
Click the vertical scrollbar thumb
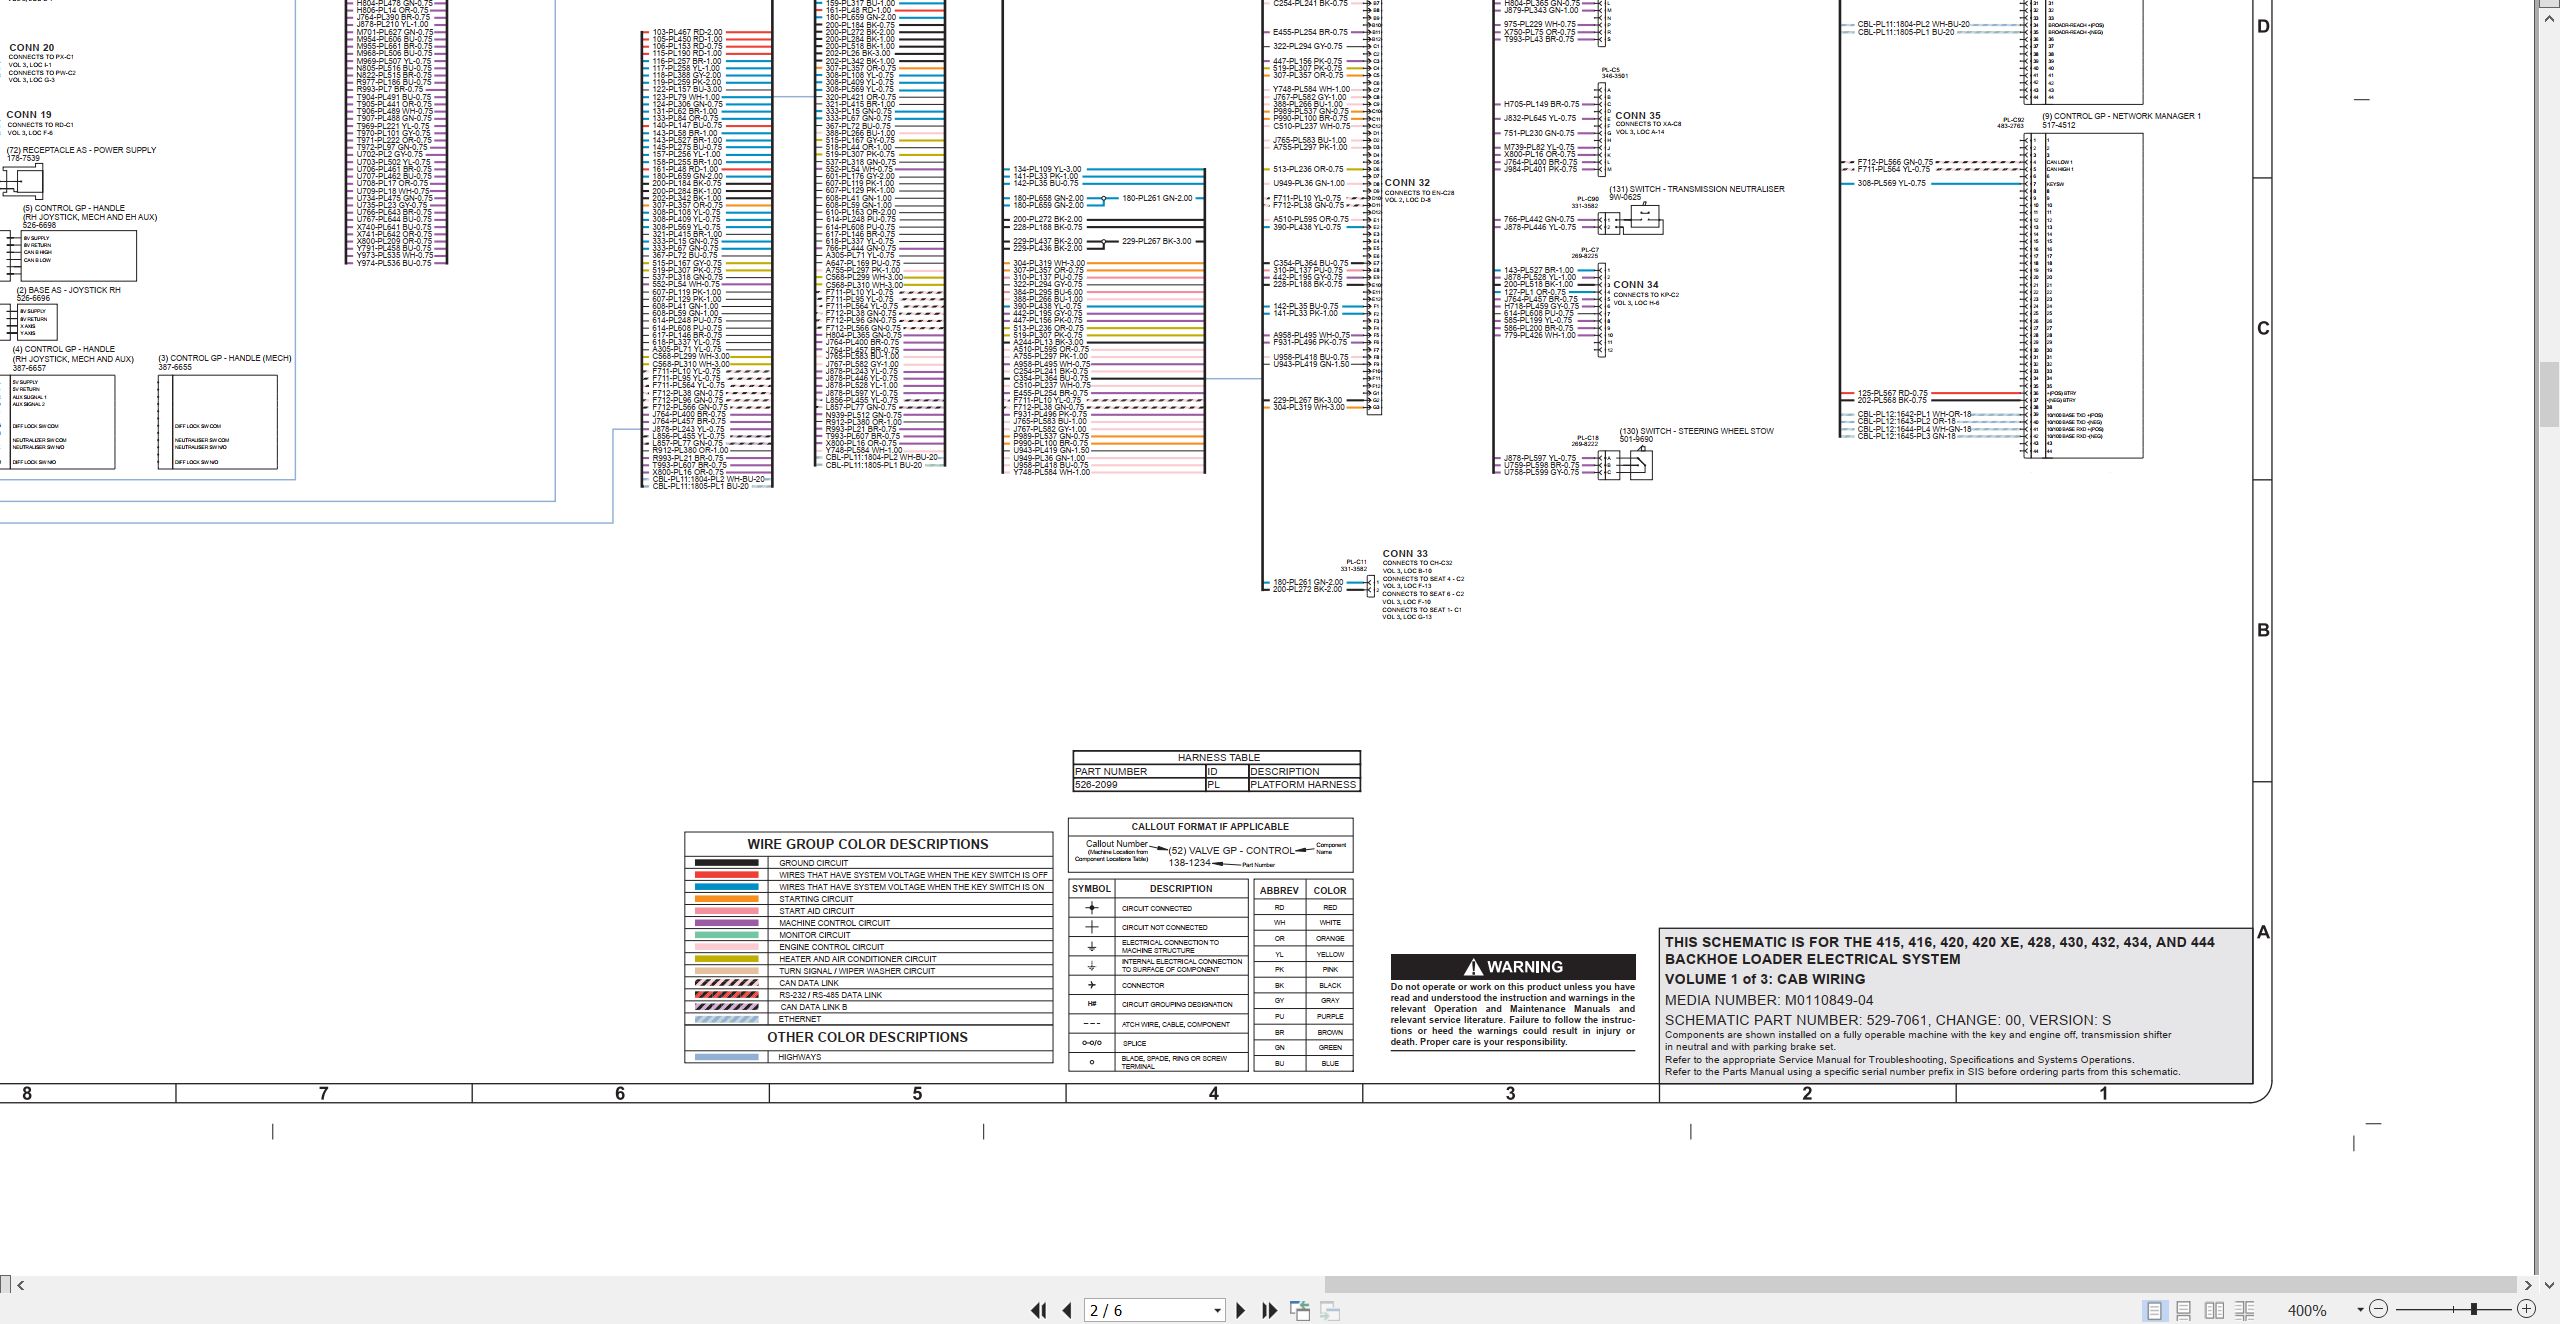pos(2550,394)
